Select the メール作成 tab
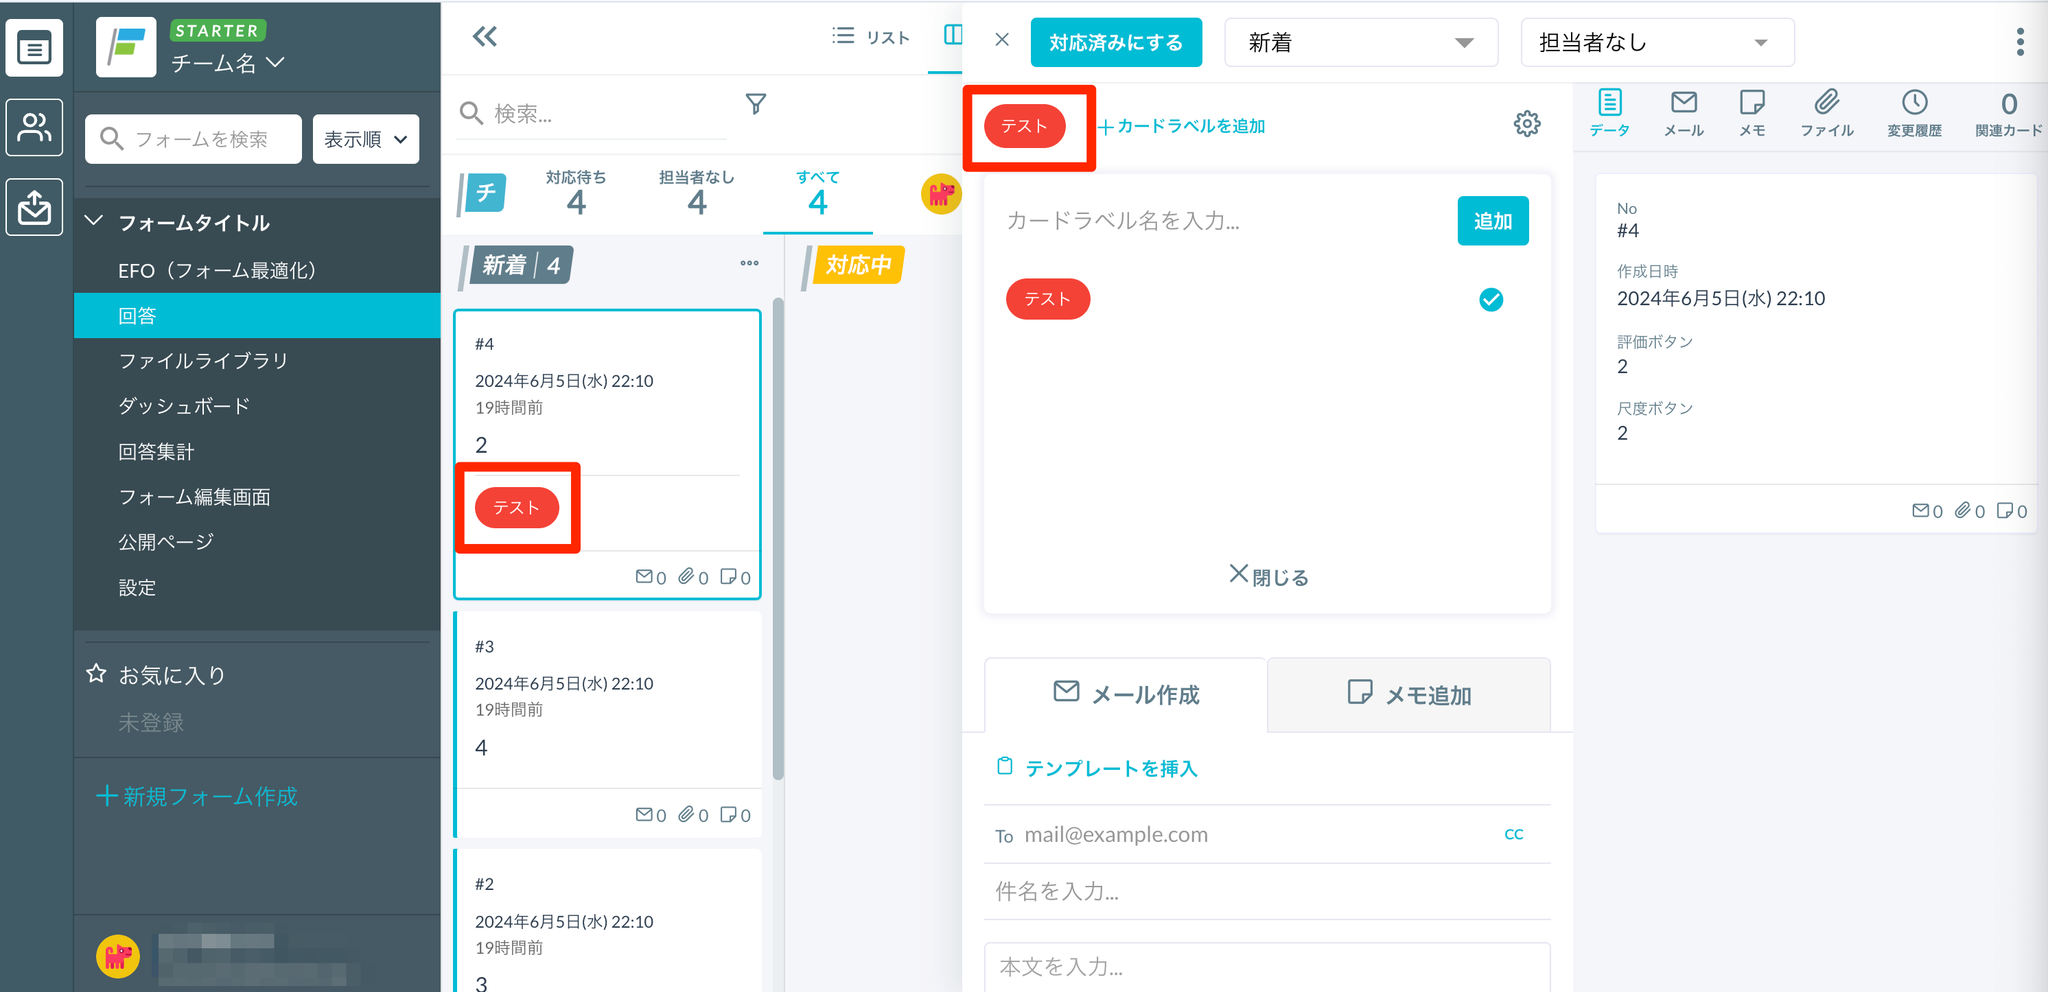The width and height of the screenshot is (2048, 992). click(x=1126, y=694)
